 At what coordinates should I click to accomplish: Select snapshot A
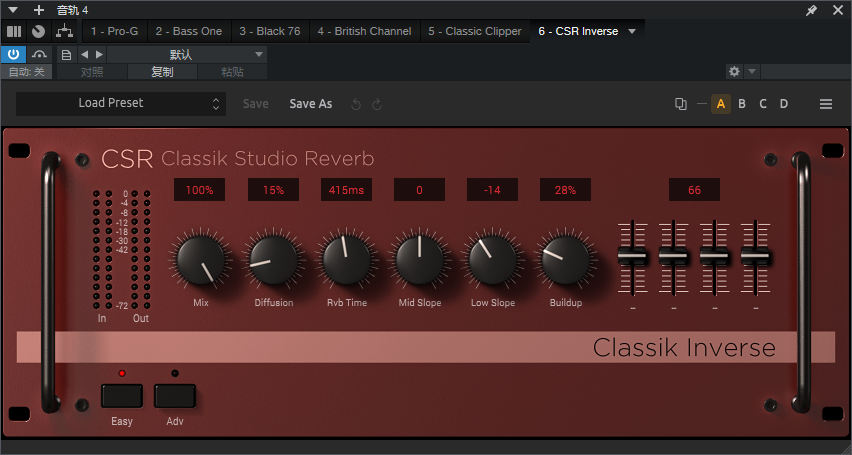721,104
